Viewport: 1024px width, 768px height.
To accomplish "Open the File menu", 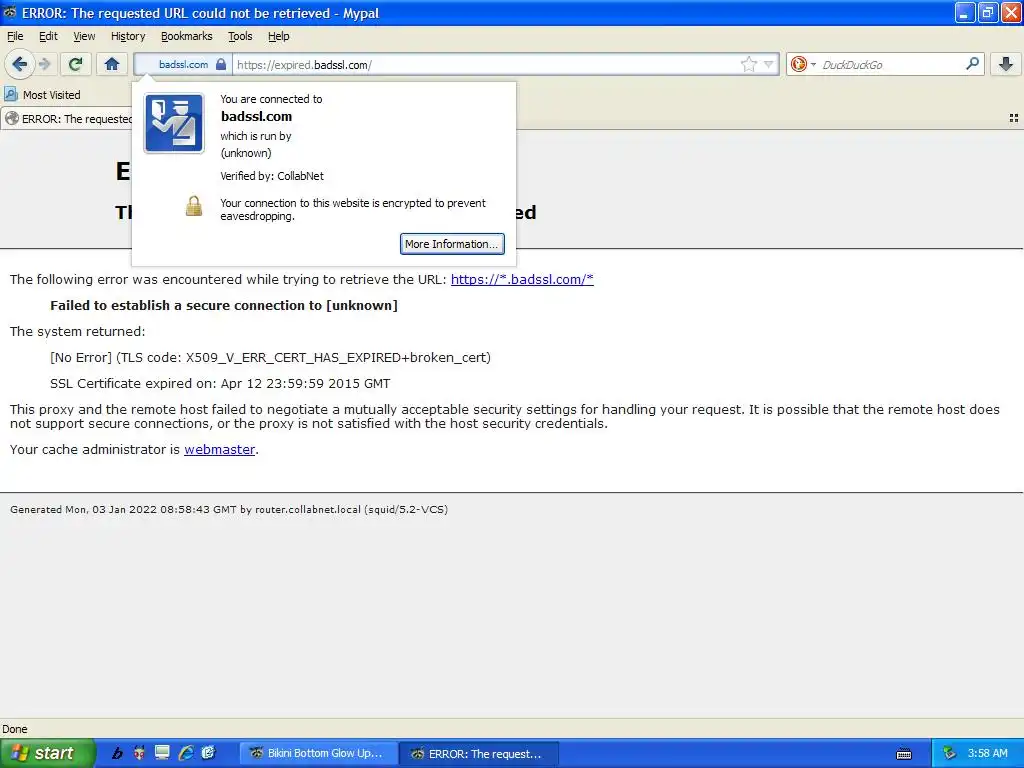I will click(x=15, y=36).
